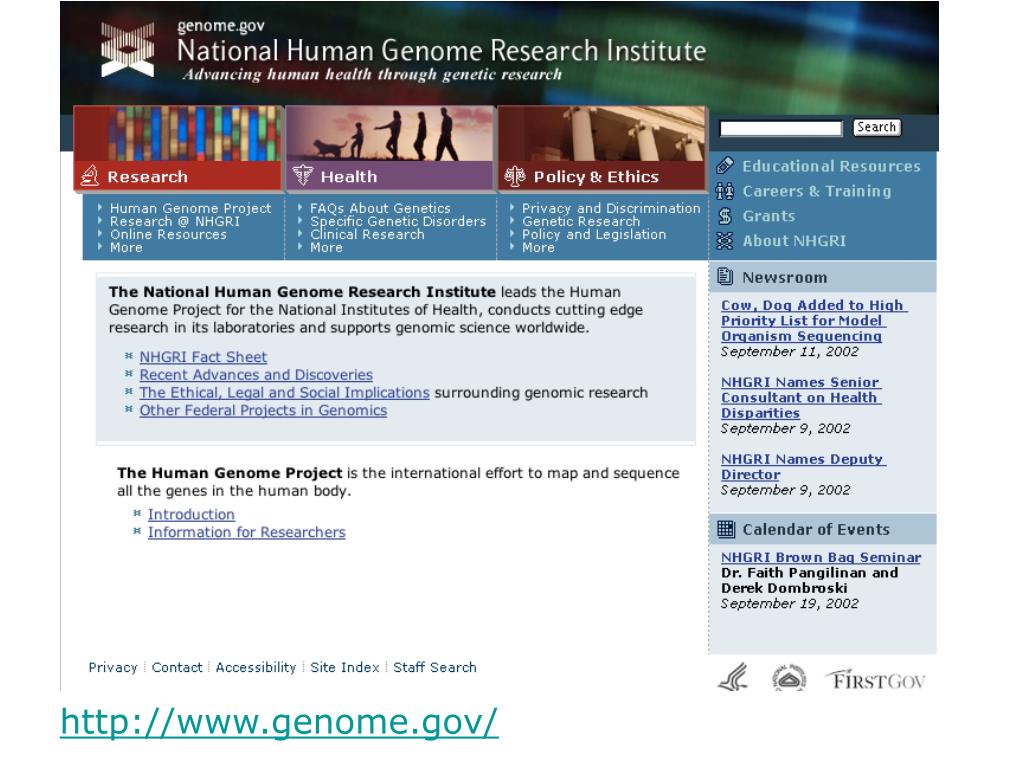Click inside the search text field
1024x768 pixels.
tap(781, 128)
